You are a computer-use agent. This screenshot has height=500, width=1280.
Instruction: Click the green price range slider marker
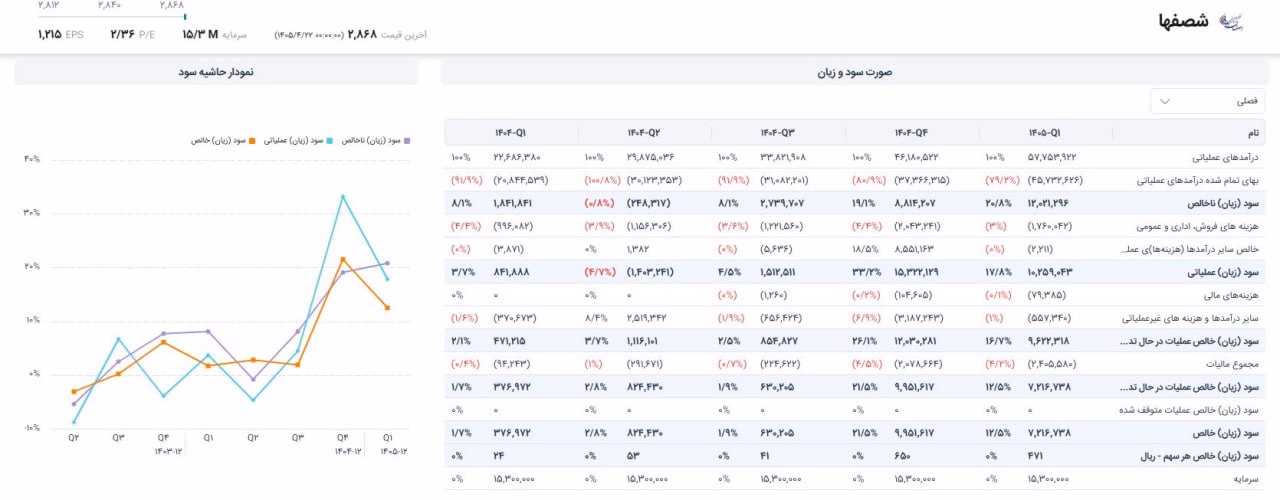coord(185,16)
